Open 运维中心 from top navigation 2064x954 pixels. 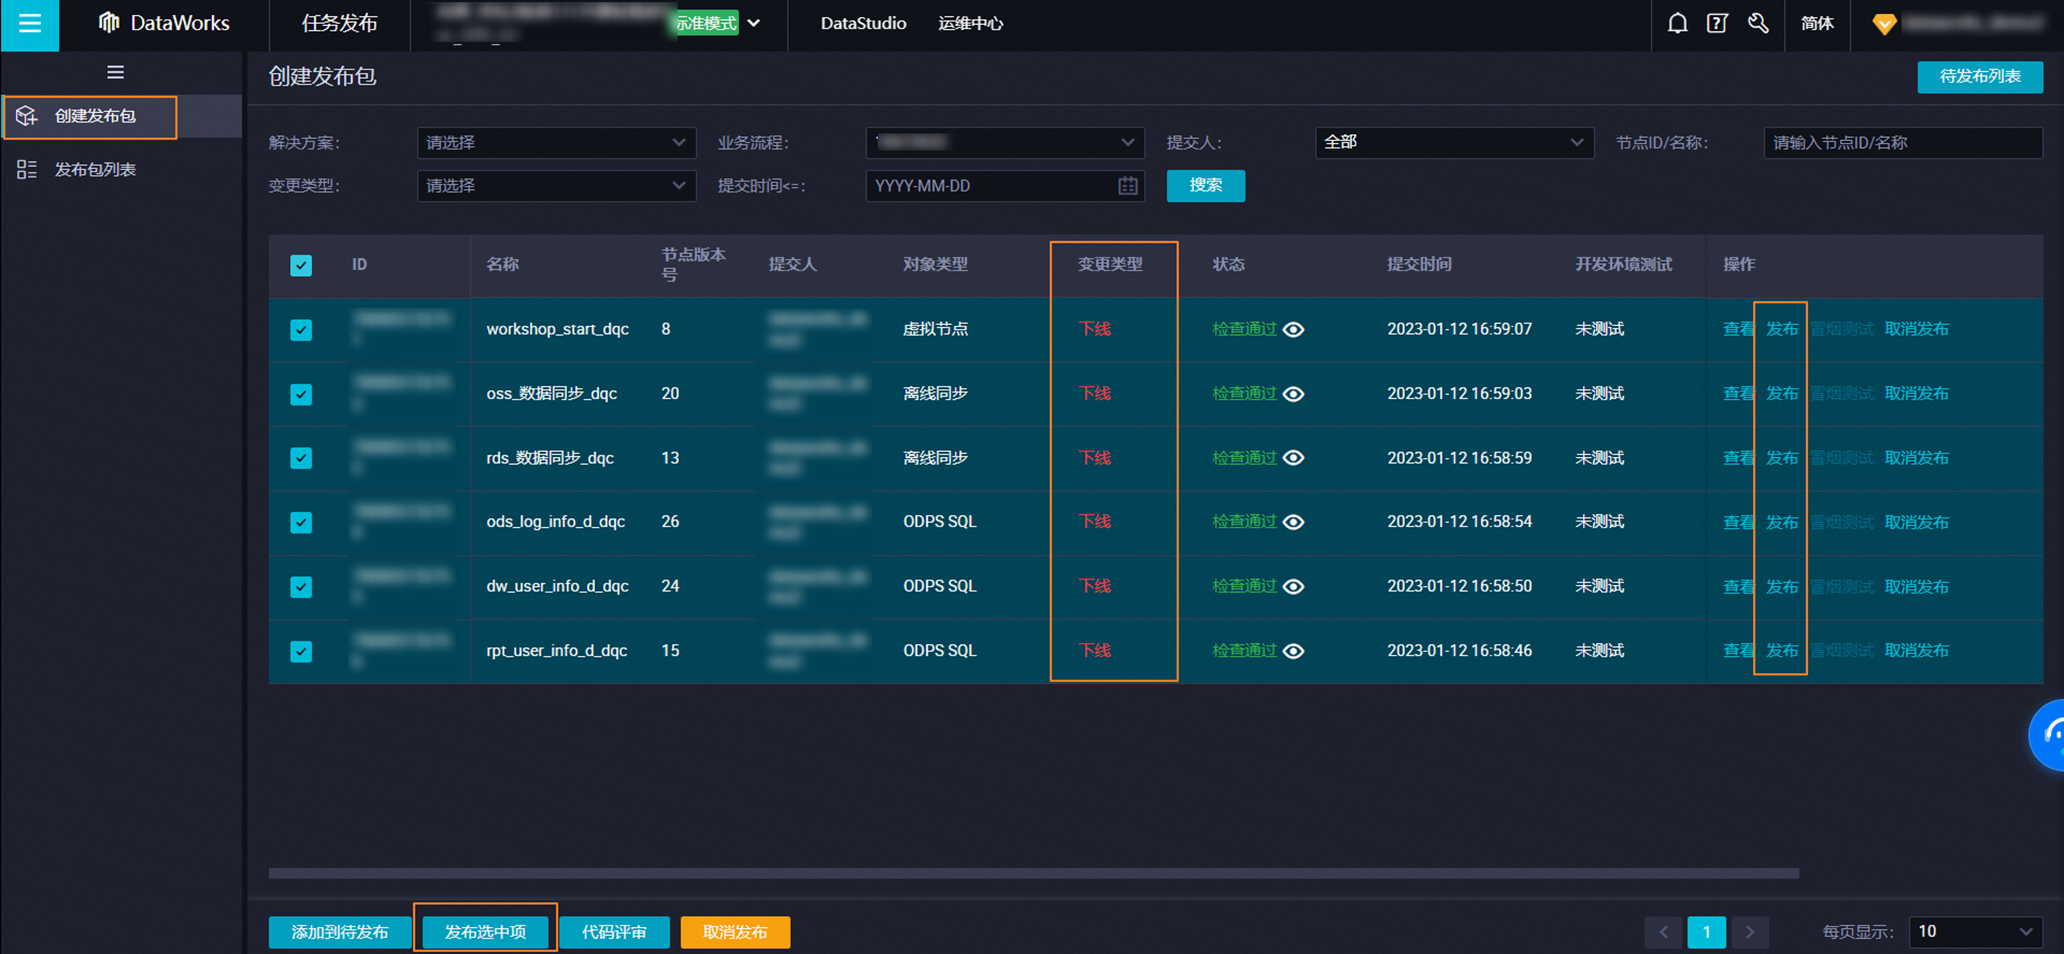[970, 23]
